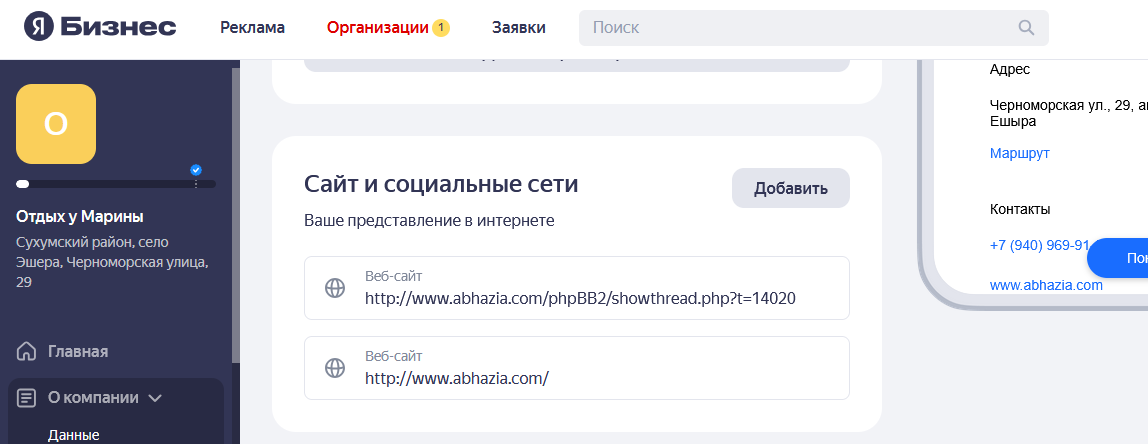Click the search magnifier icon
Viewport: 1148px width, 444px height.
tap(1026, 27)
